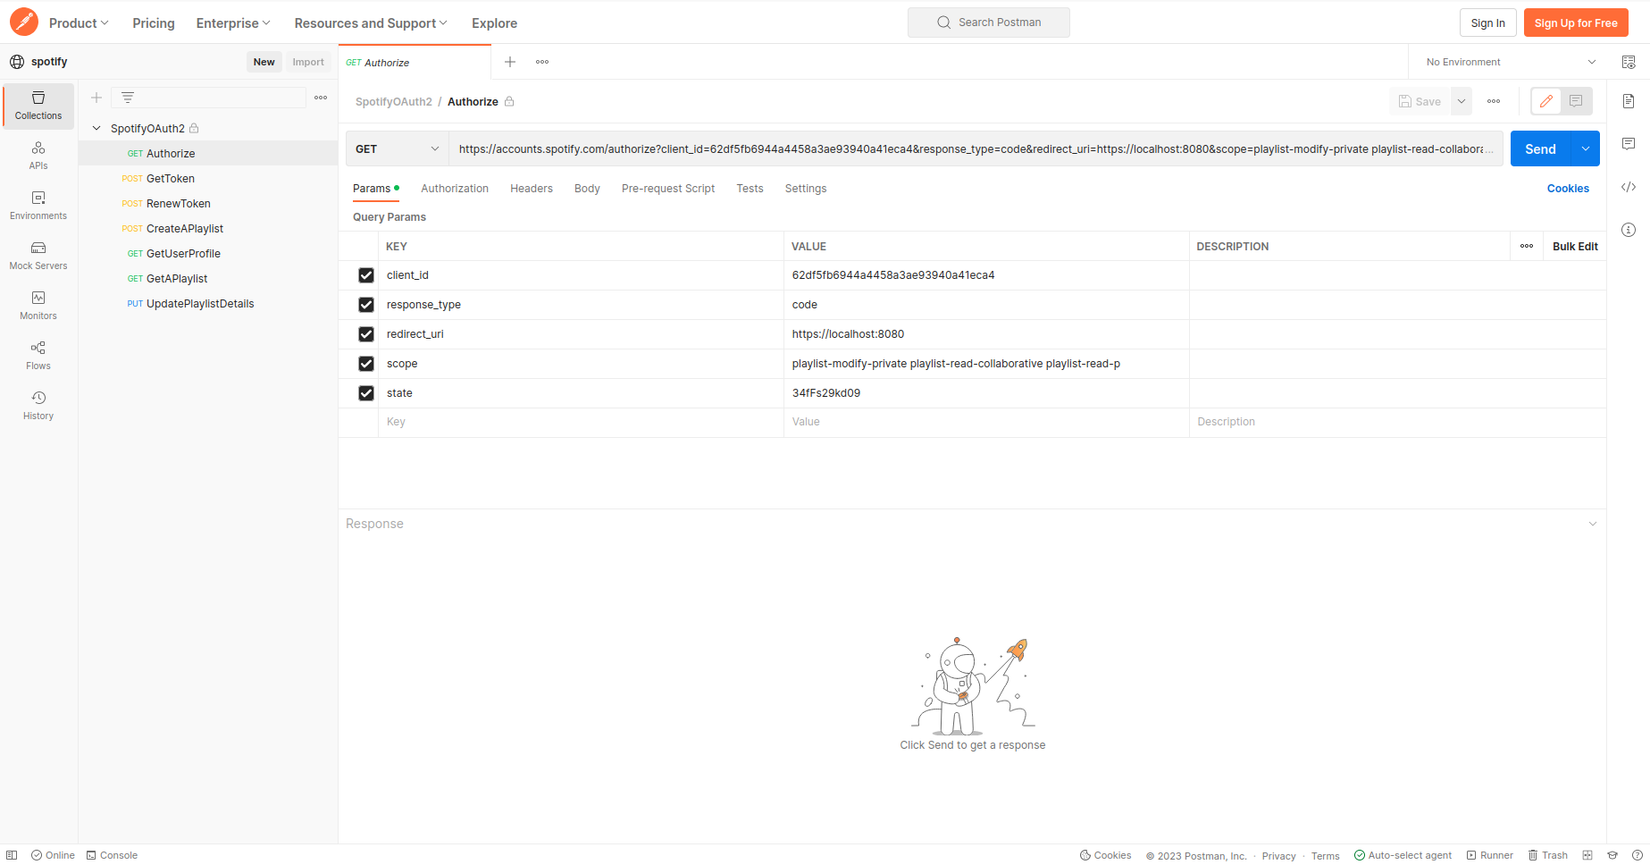Switch to the Settings tab

[806, 188]
